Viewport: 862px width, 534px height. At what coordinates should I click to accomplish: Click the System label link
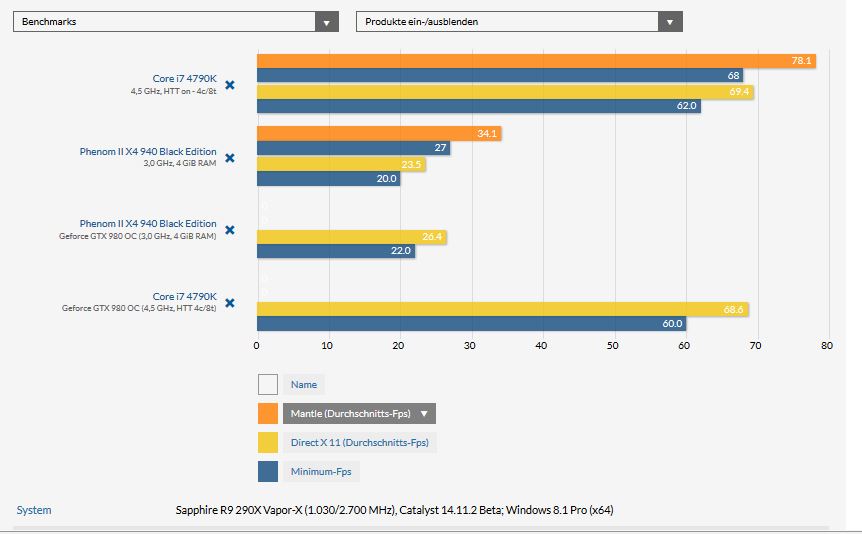tap(34, 510)
